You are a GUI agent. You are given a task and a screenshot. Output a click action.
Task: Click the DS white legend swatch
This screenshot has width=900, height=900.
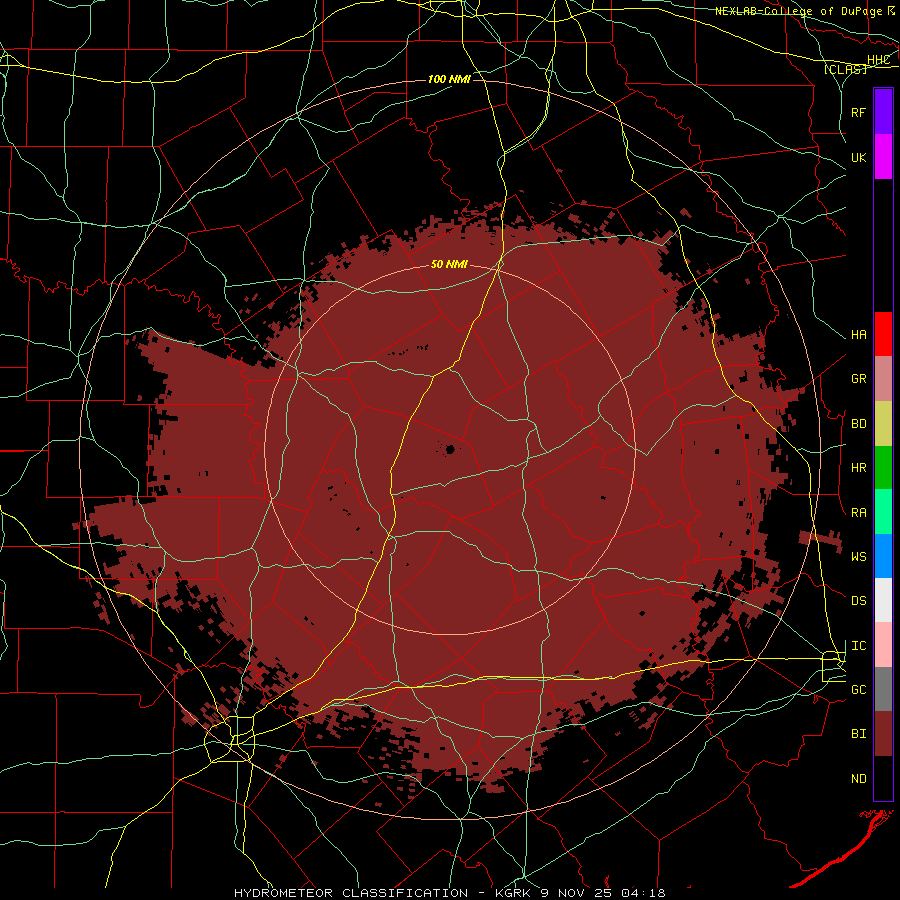tap(883, 600)
